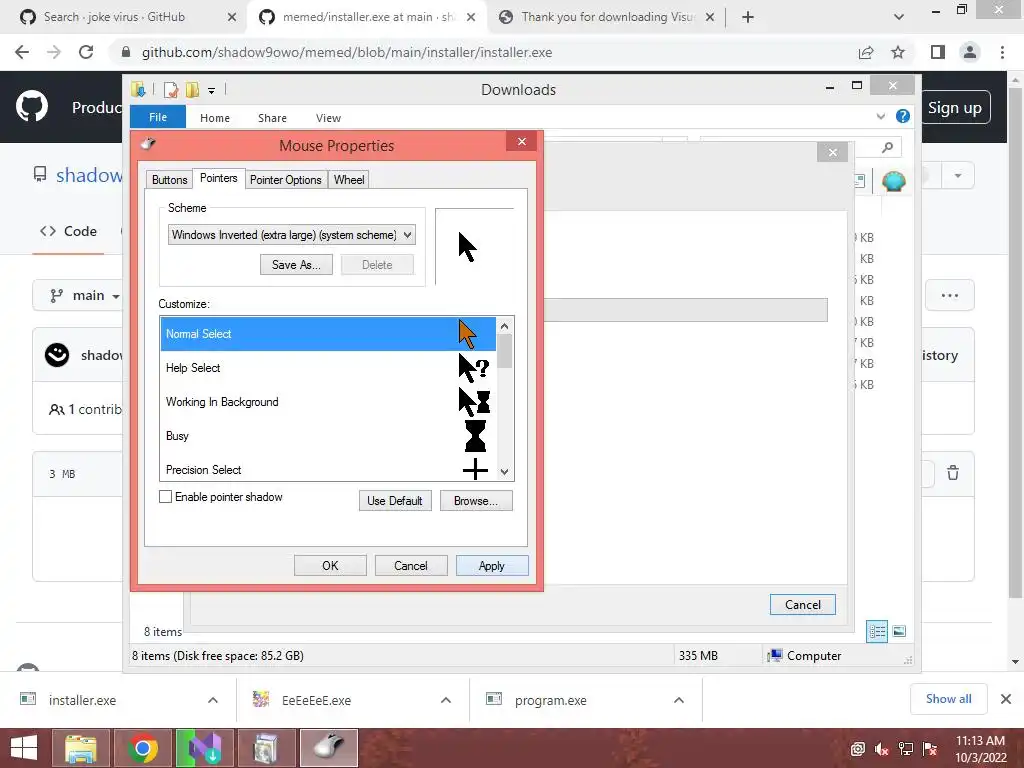
Task: Open a new Chrome tab
Action: click(x=748, y=18)
